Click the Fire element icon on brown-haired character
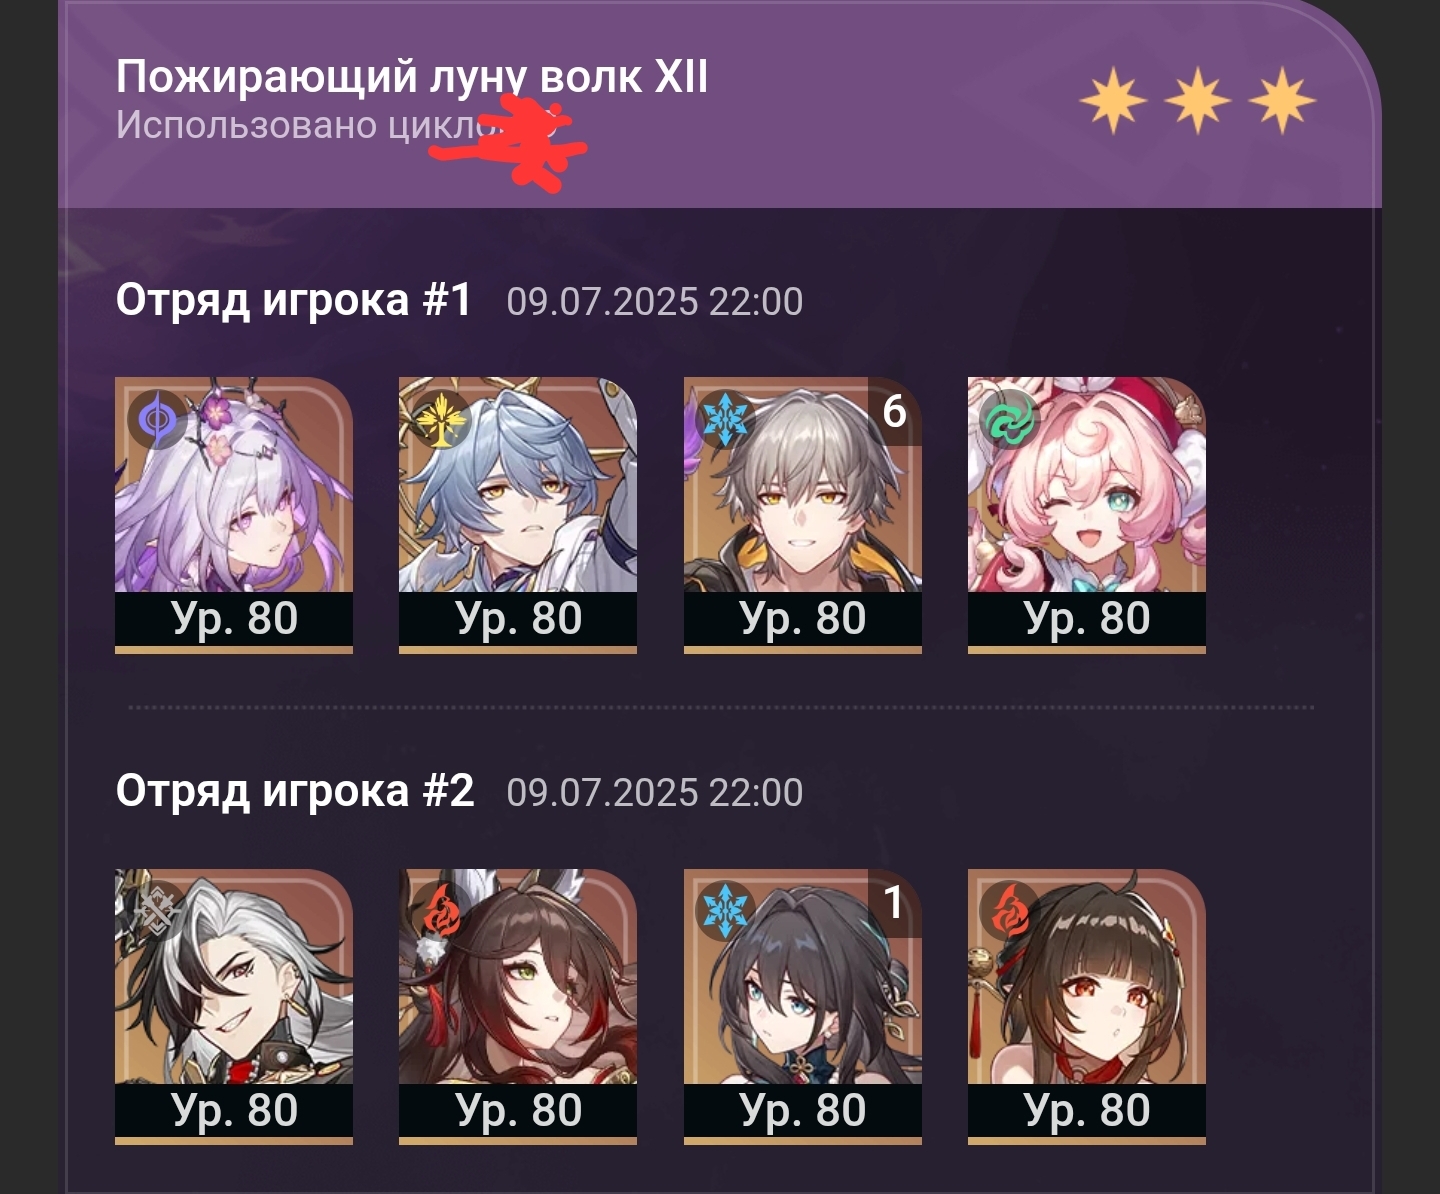 click(x=441, y=911)
